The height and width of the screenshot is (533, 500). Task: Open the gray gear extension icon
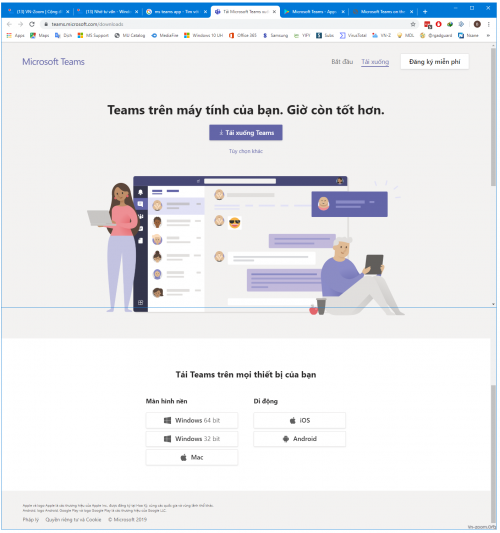click(461, 24)
